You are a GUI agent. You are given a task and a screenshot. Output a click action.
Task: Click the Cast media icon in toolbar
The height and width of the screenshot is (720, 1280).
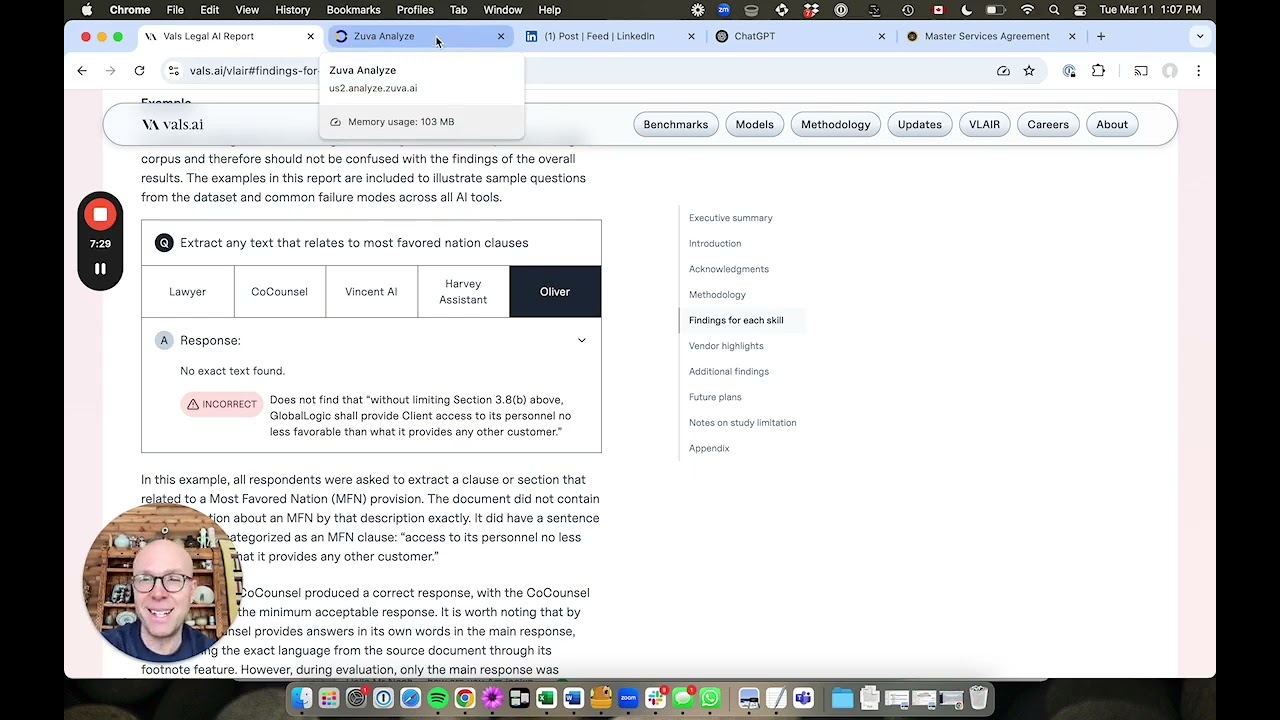(1141, 71)
